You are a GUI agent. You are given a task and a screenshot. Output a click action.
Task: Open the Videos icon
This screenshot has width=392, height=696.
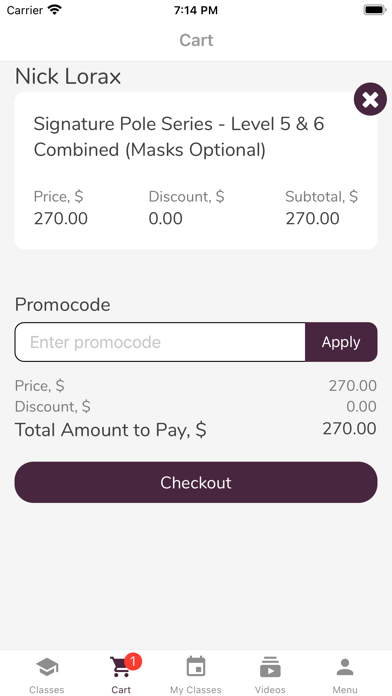point(270,667)
